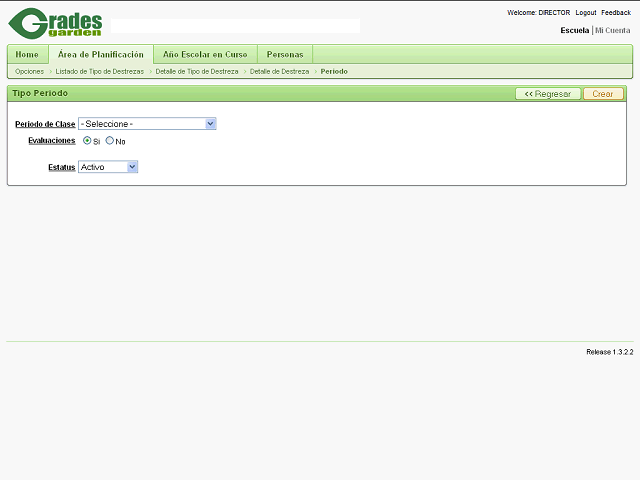Switch to Área de Planificación tab
The image size is (640, 480).
(101, 54)
